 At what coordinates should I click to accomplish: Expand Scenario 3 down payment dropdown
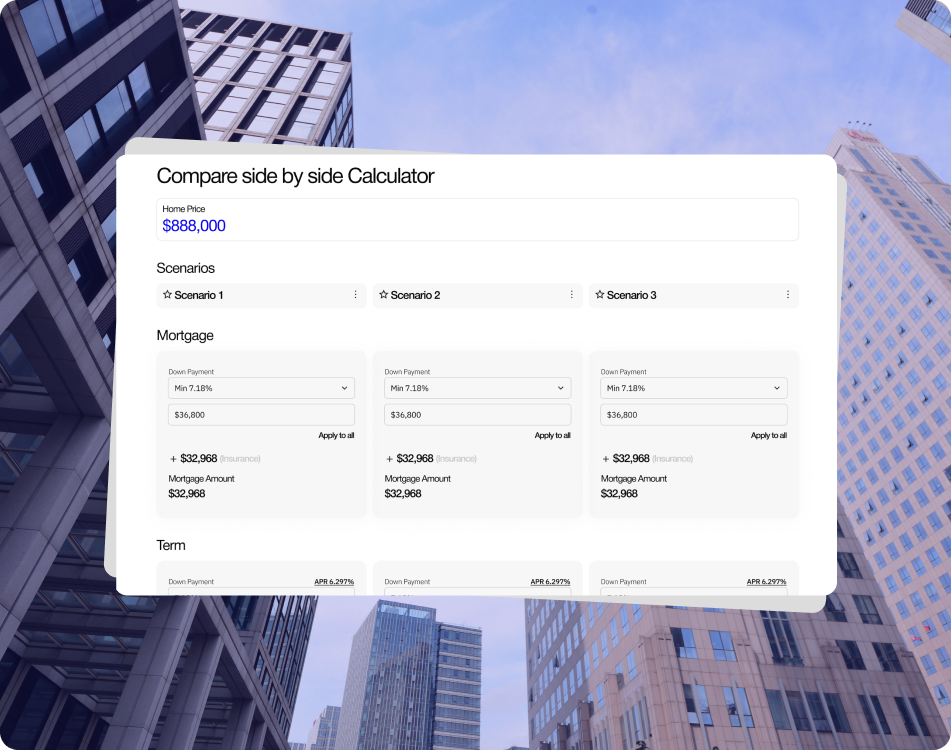click(x=693, y=388)
